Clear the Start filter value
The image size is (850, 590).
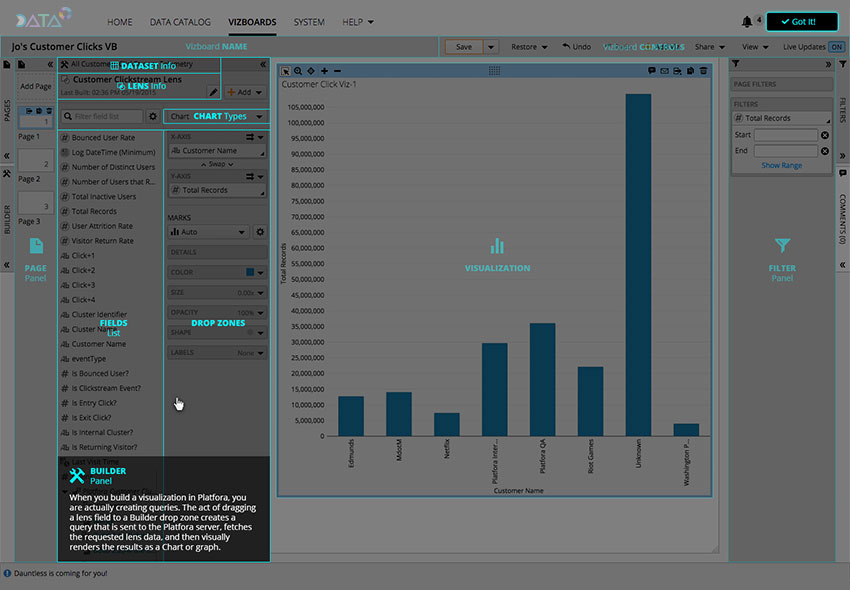pyautogui.click(x=825, y=135)
